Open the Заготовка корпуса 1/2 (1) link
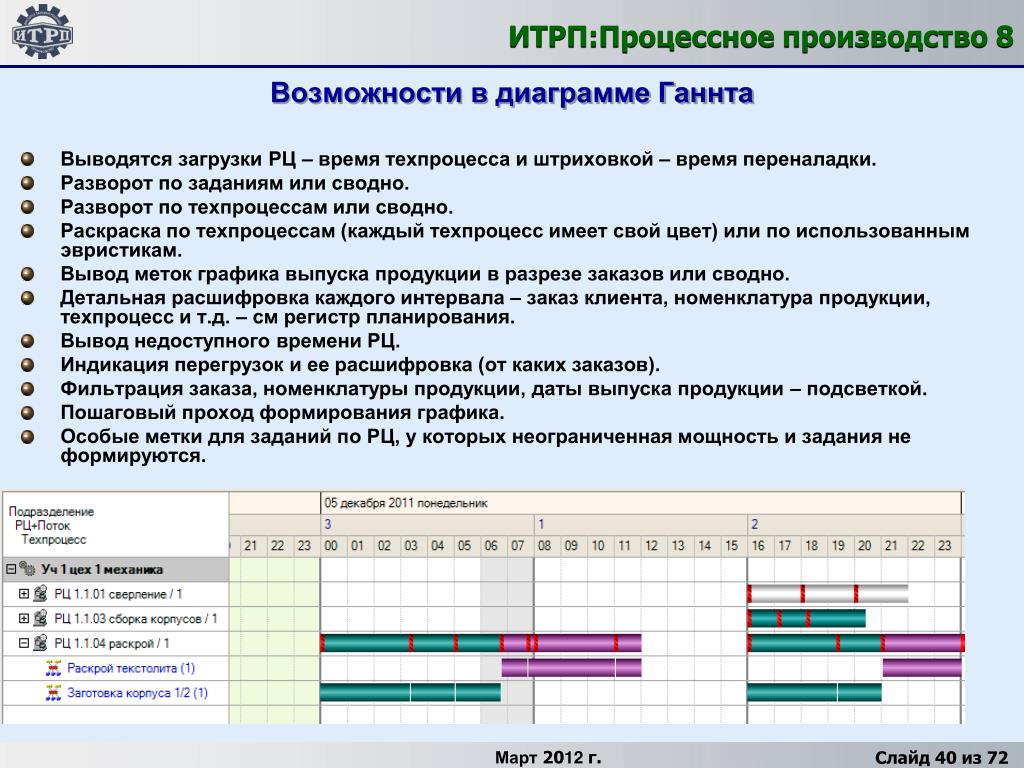Screen dimensions: 1024x768 (x=138, y=693)
